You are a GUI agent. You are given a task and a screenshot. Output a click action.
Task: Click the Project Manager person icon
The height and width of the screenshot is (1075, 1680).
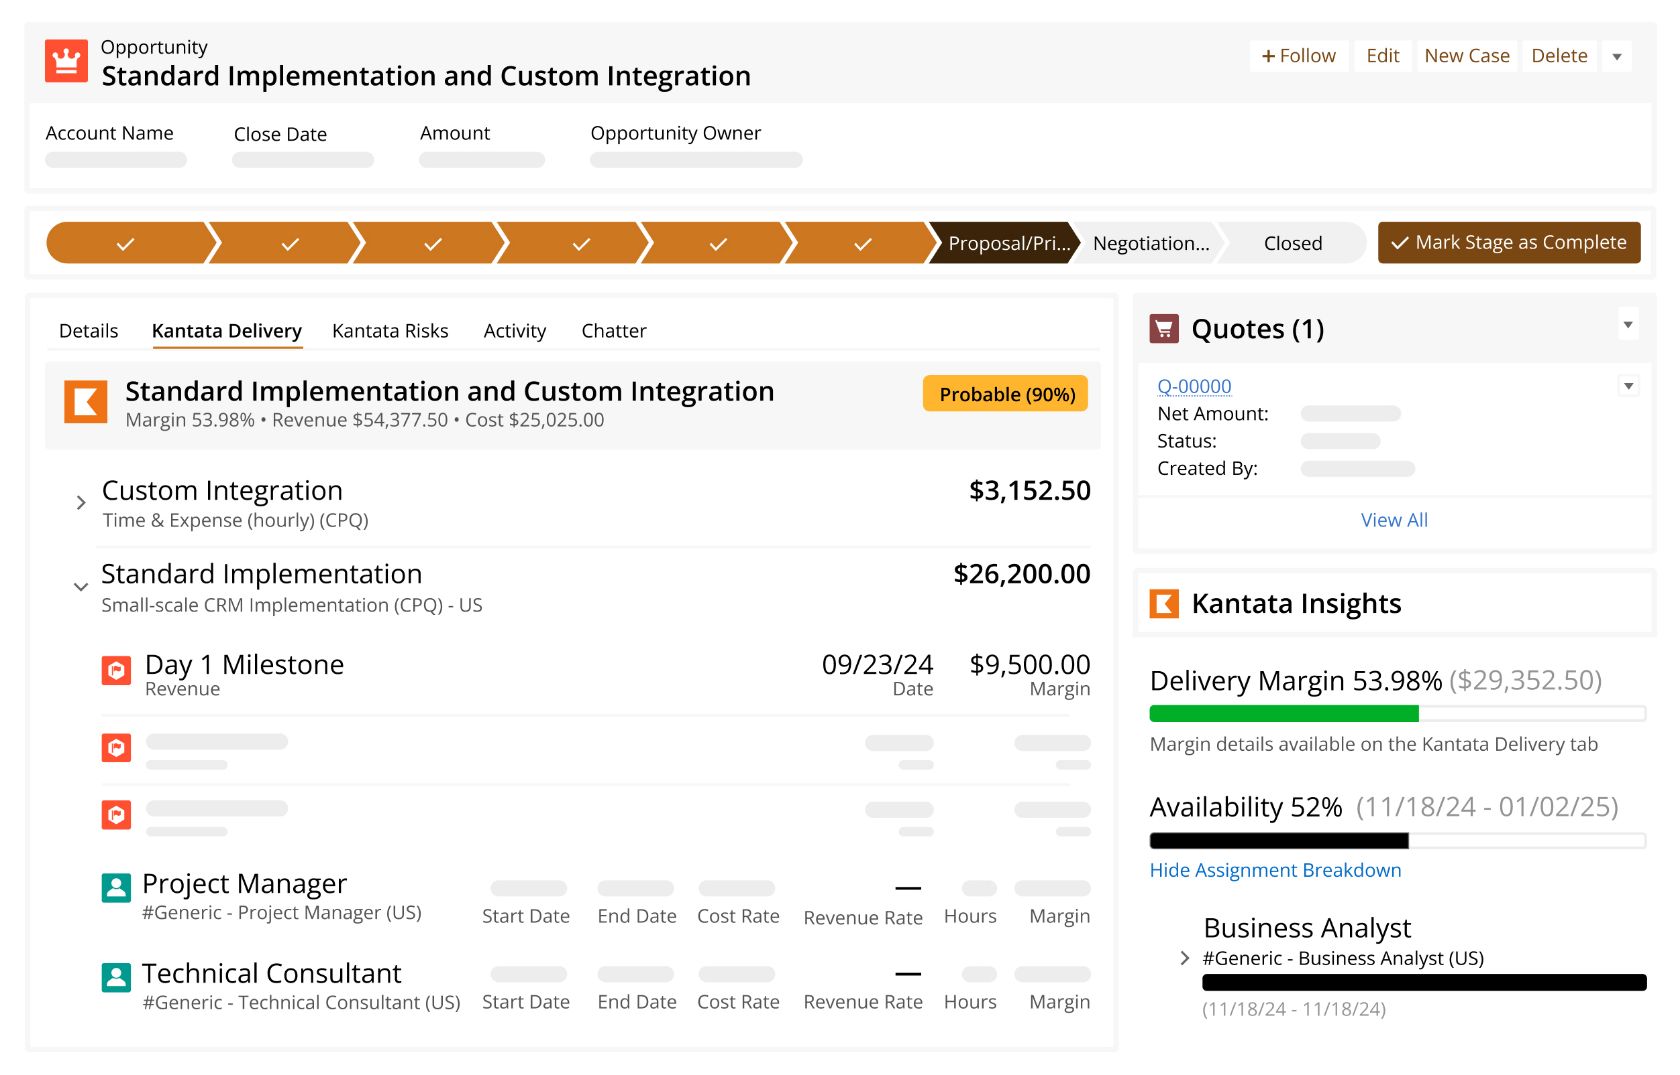pyautogui.click(x=116, y=887)
